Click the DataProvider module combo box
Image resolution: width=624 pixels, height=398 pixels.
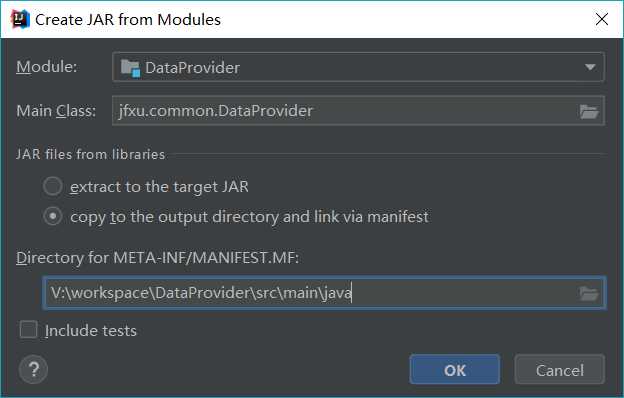click(359, 67)
